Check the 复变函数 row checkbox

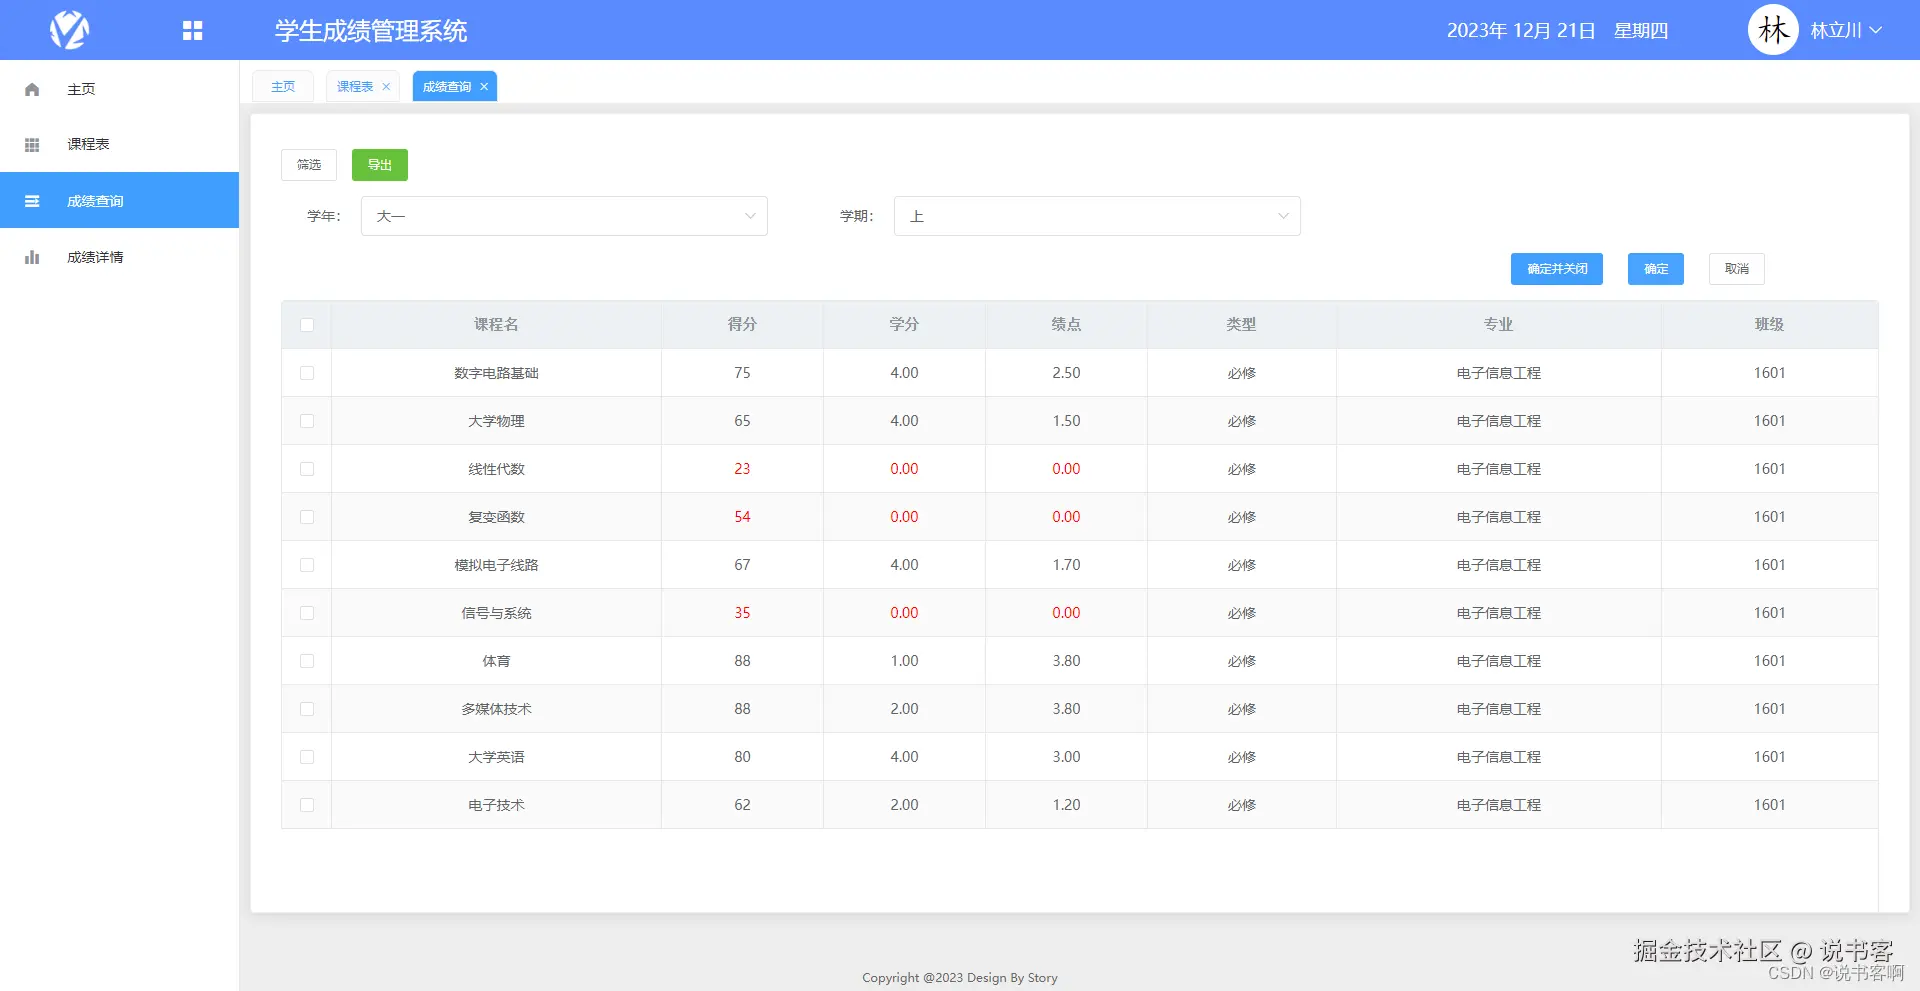point(307,517)
